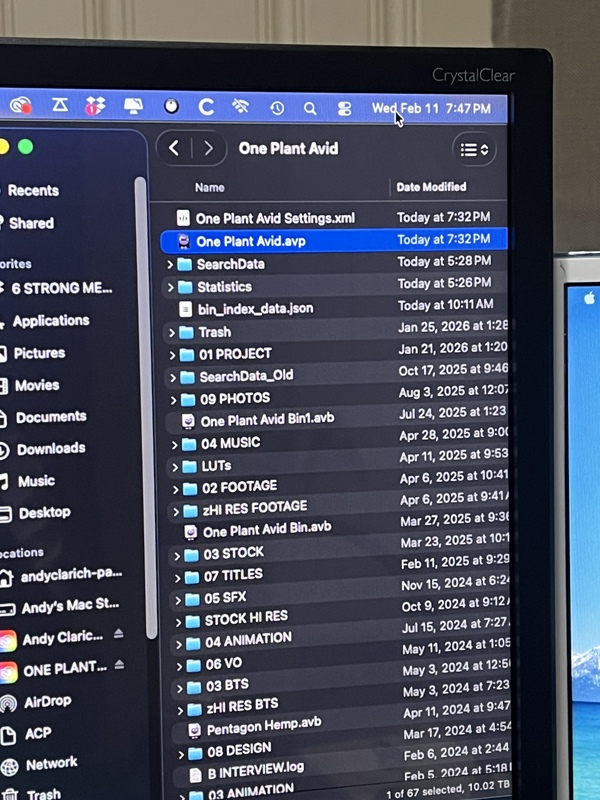Click the Finder forward navigation arrow
600x800 pixels.
[x=208, y=148]
